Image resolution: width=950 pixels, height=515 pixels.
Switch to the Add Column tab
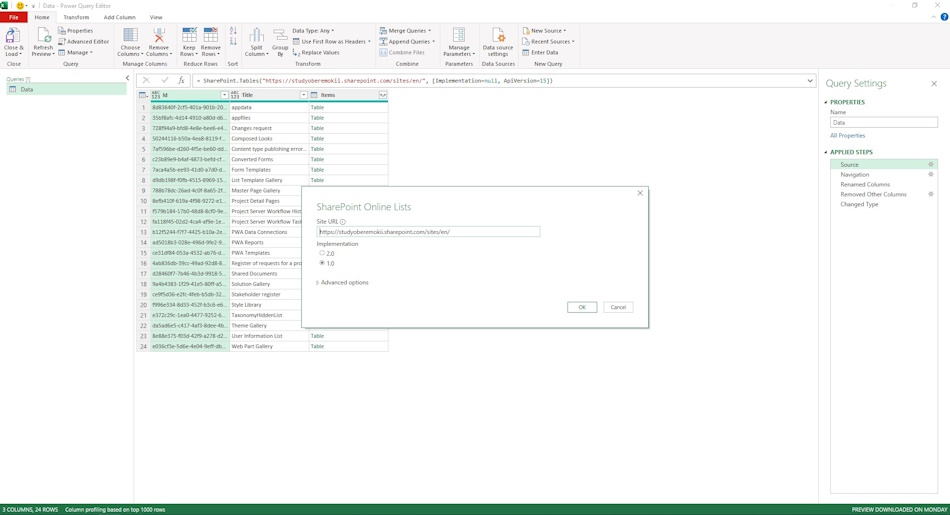pos(119,17)
